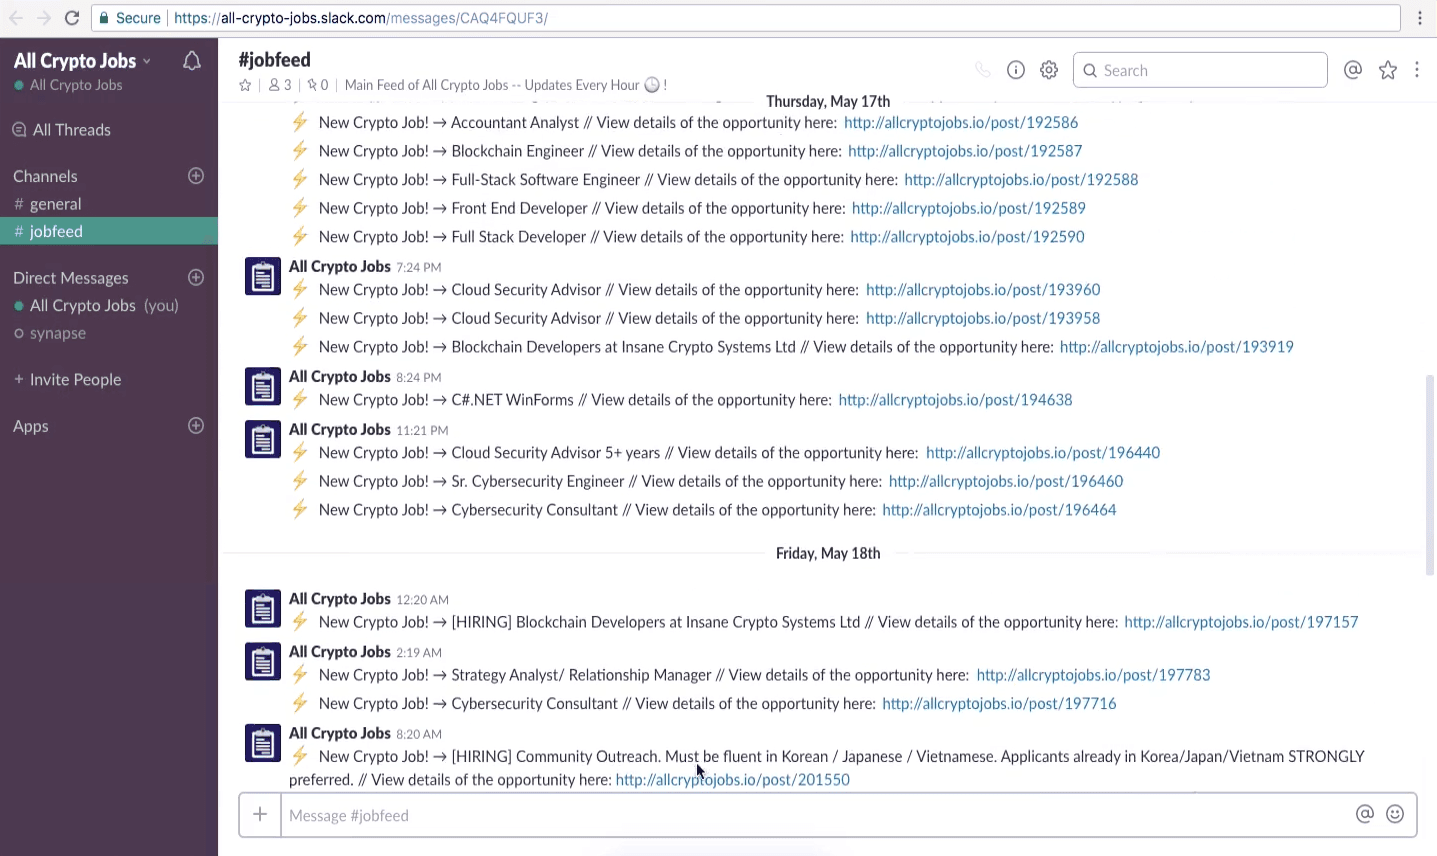The height and width of the screenshot is (856, 1437).
Task: Open Strategy Analyst post 197783 link
Action: pyautogui.click(x=1093, y=675)
